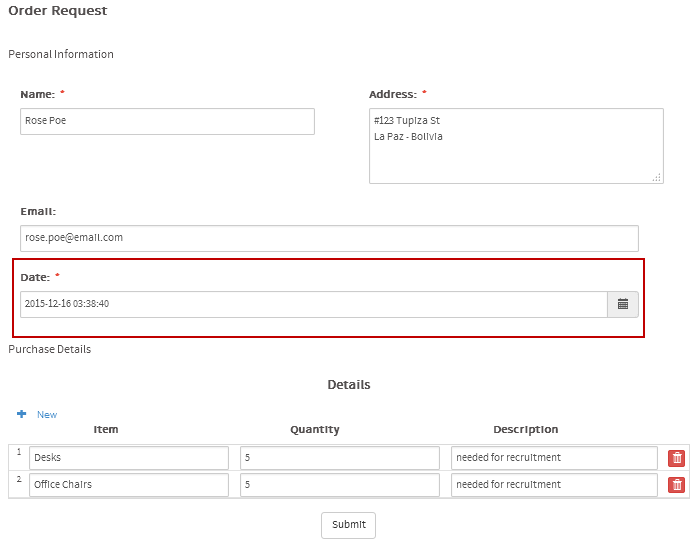
Task: Click the Email input field
Action: point(329,238)
